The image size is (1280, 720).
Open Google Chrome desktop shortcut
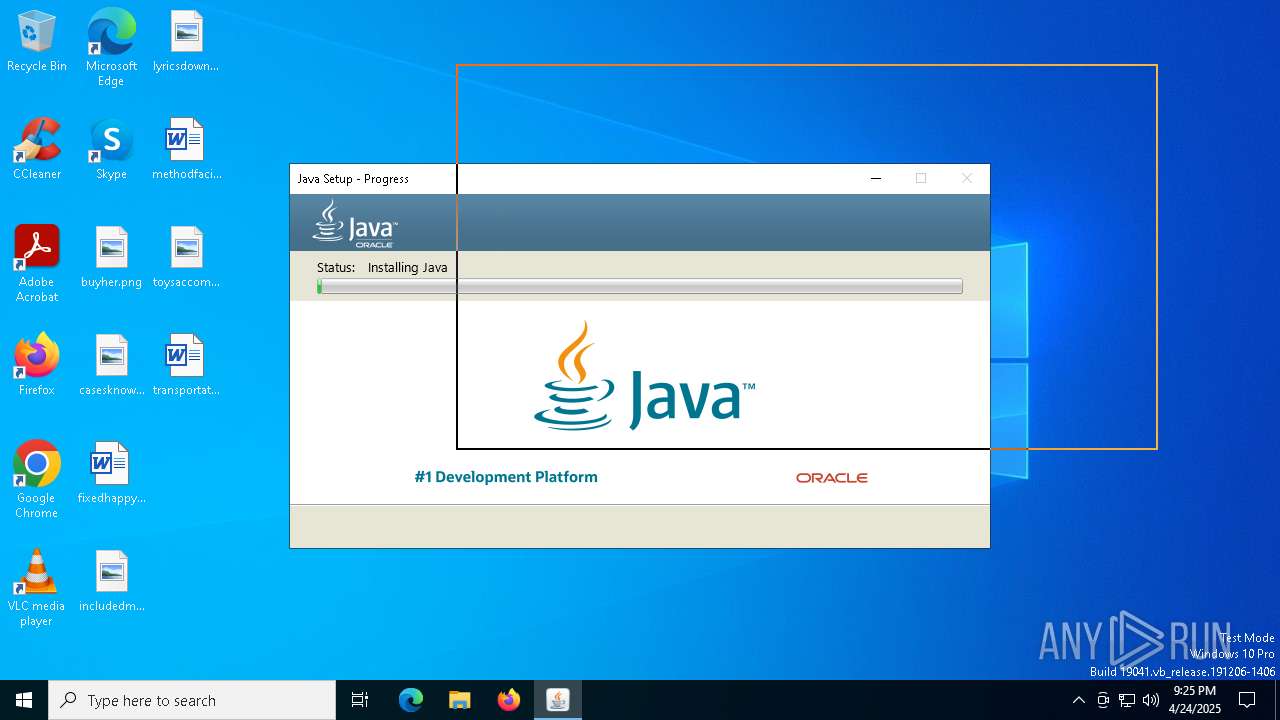[37, 480]
